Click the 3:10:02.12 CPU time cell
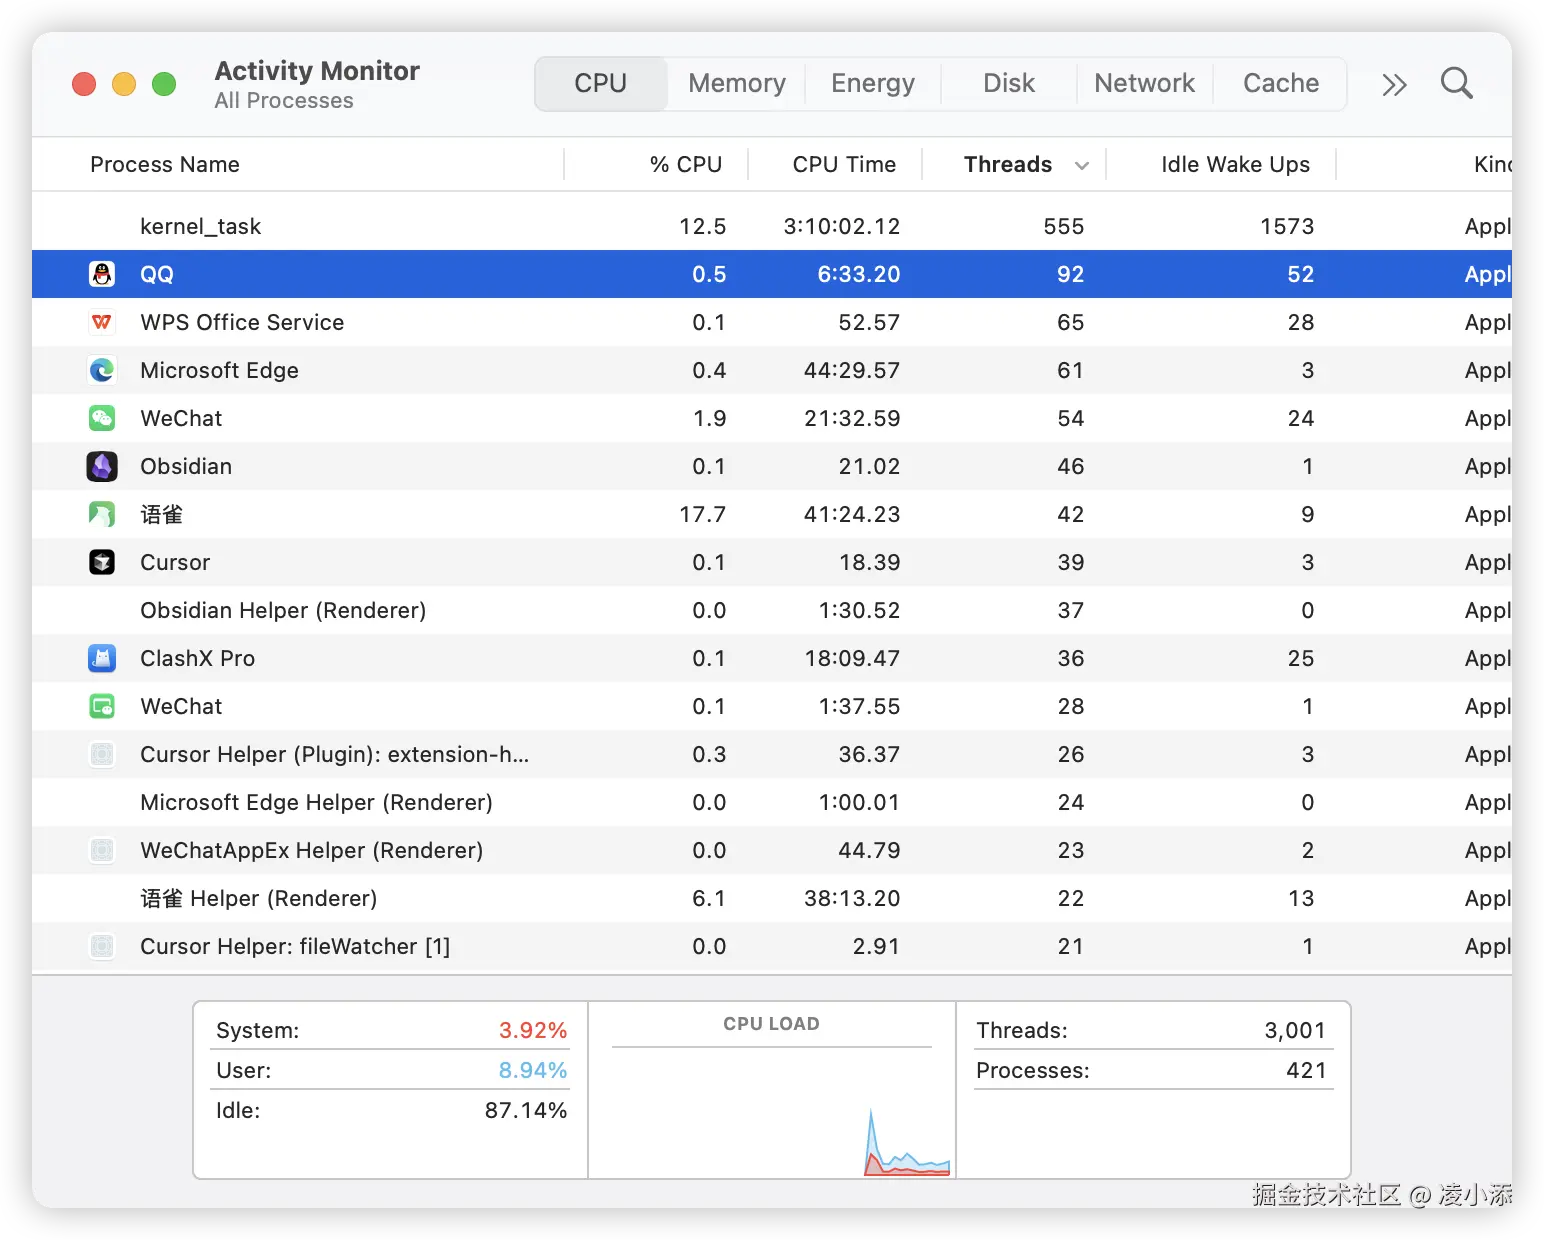 pos(842,226)
